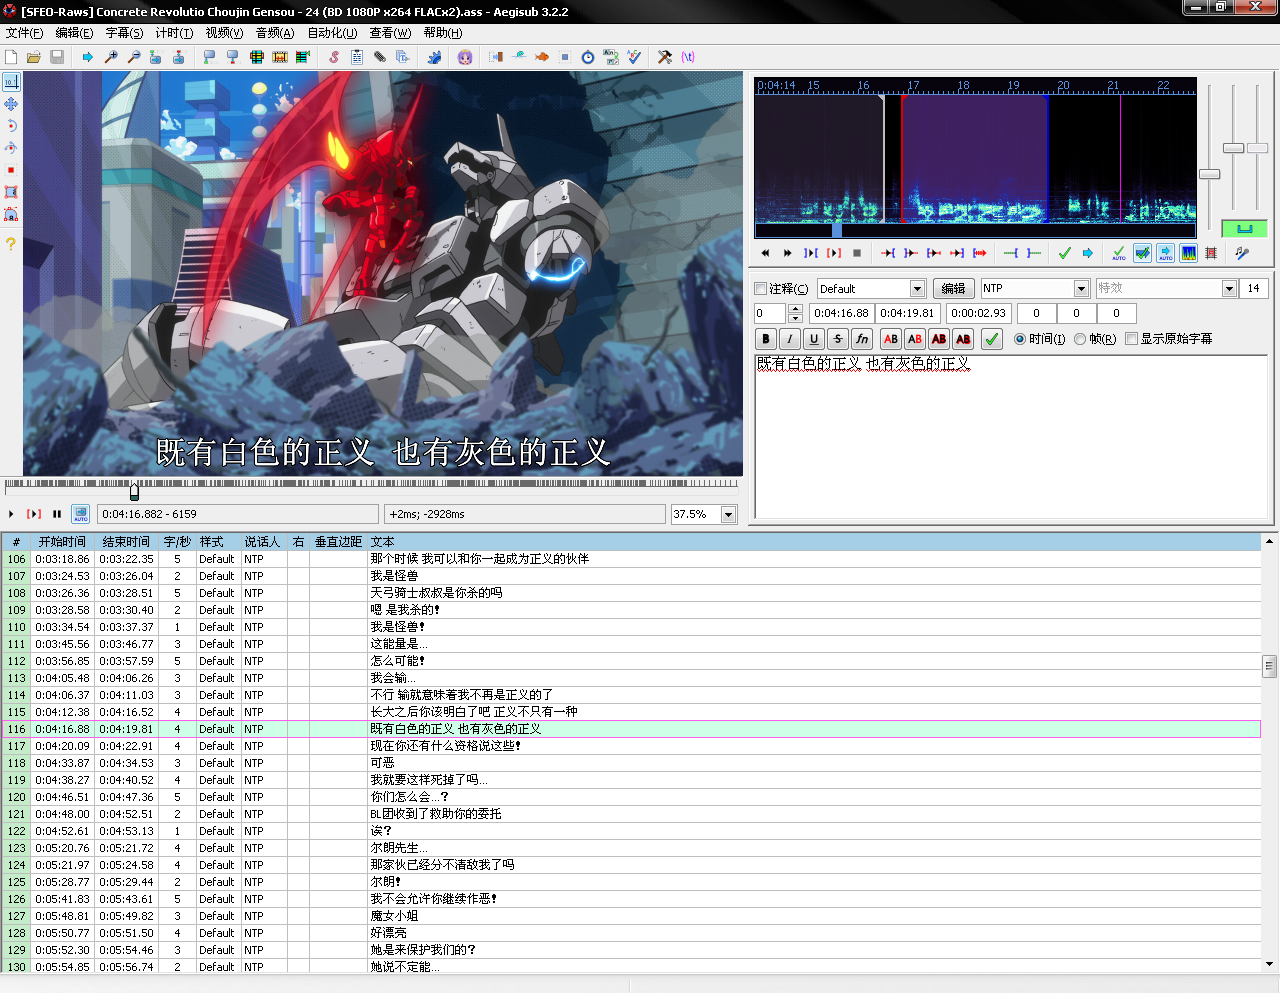Open the 字幕 menu

(124, 33)
